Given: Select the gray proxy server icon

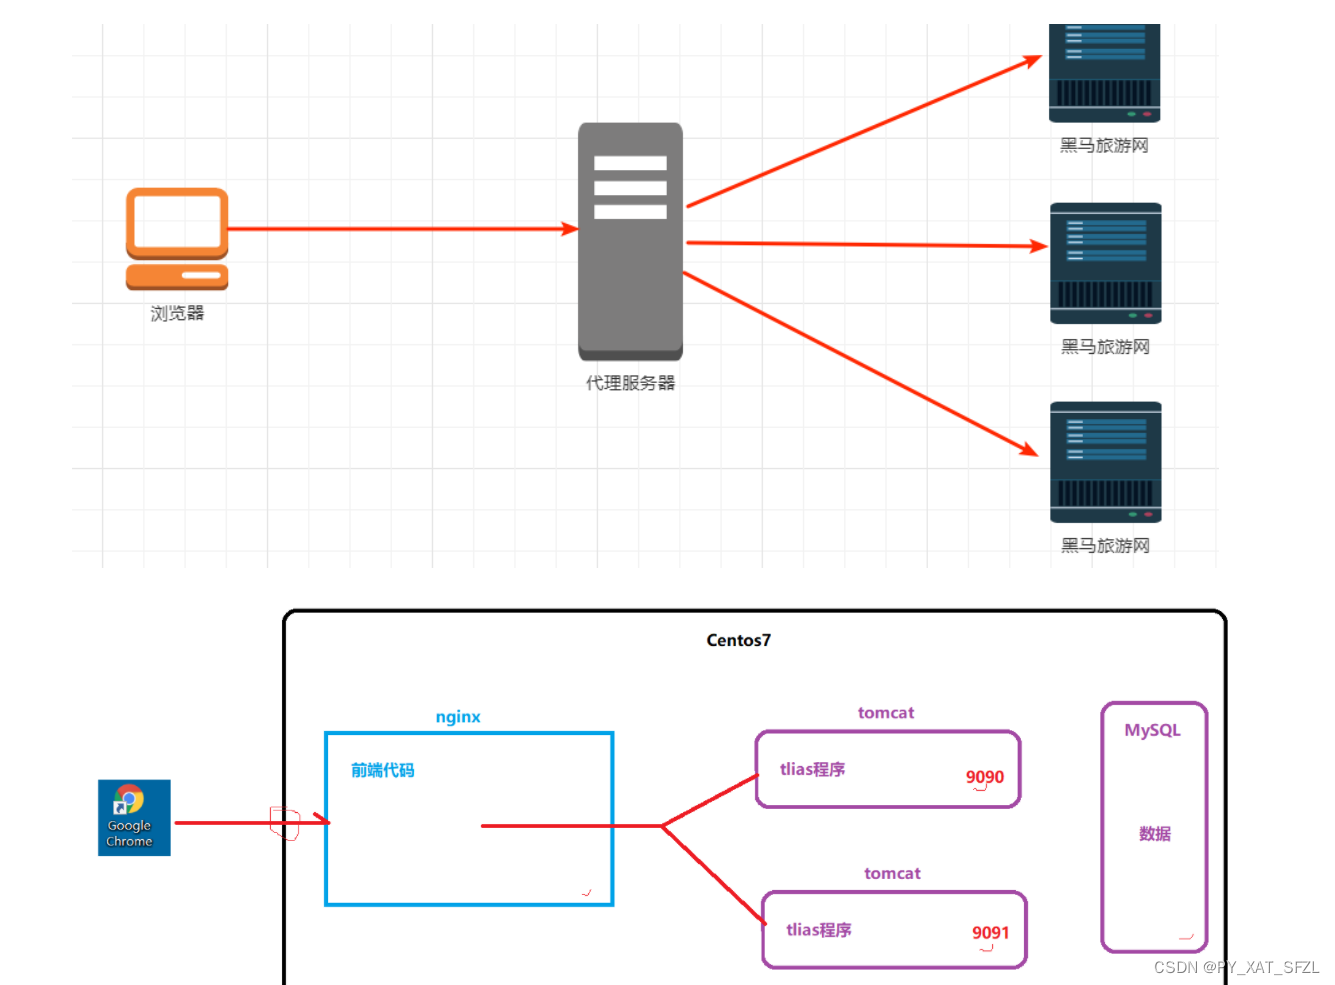Looking at the screenshot, I should coord(630,241).
